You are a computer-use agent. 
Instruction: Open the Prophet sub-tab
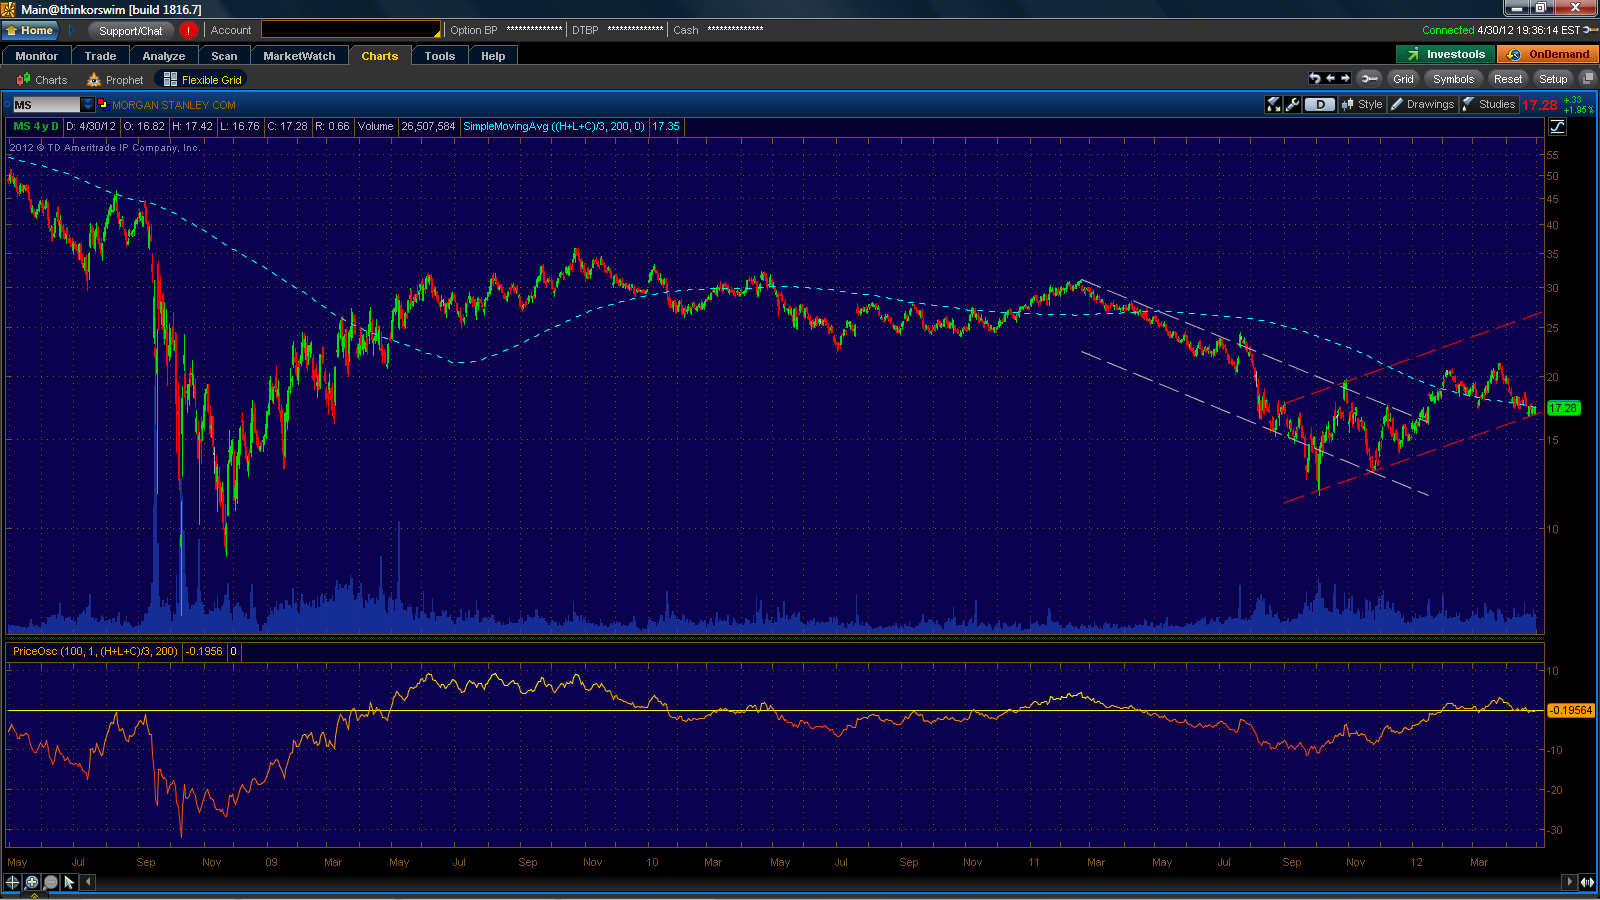coord(115,80)
